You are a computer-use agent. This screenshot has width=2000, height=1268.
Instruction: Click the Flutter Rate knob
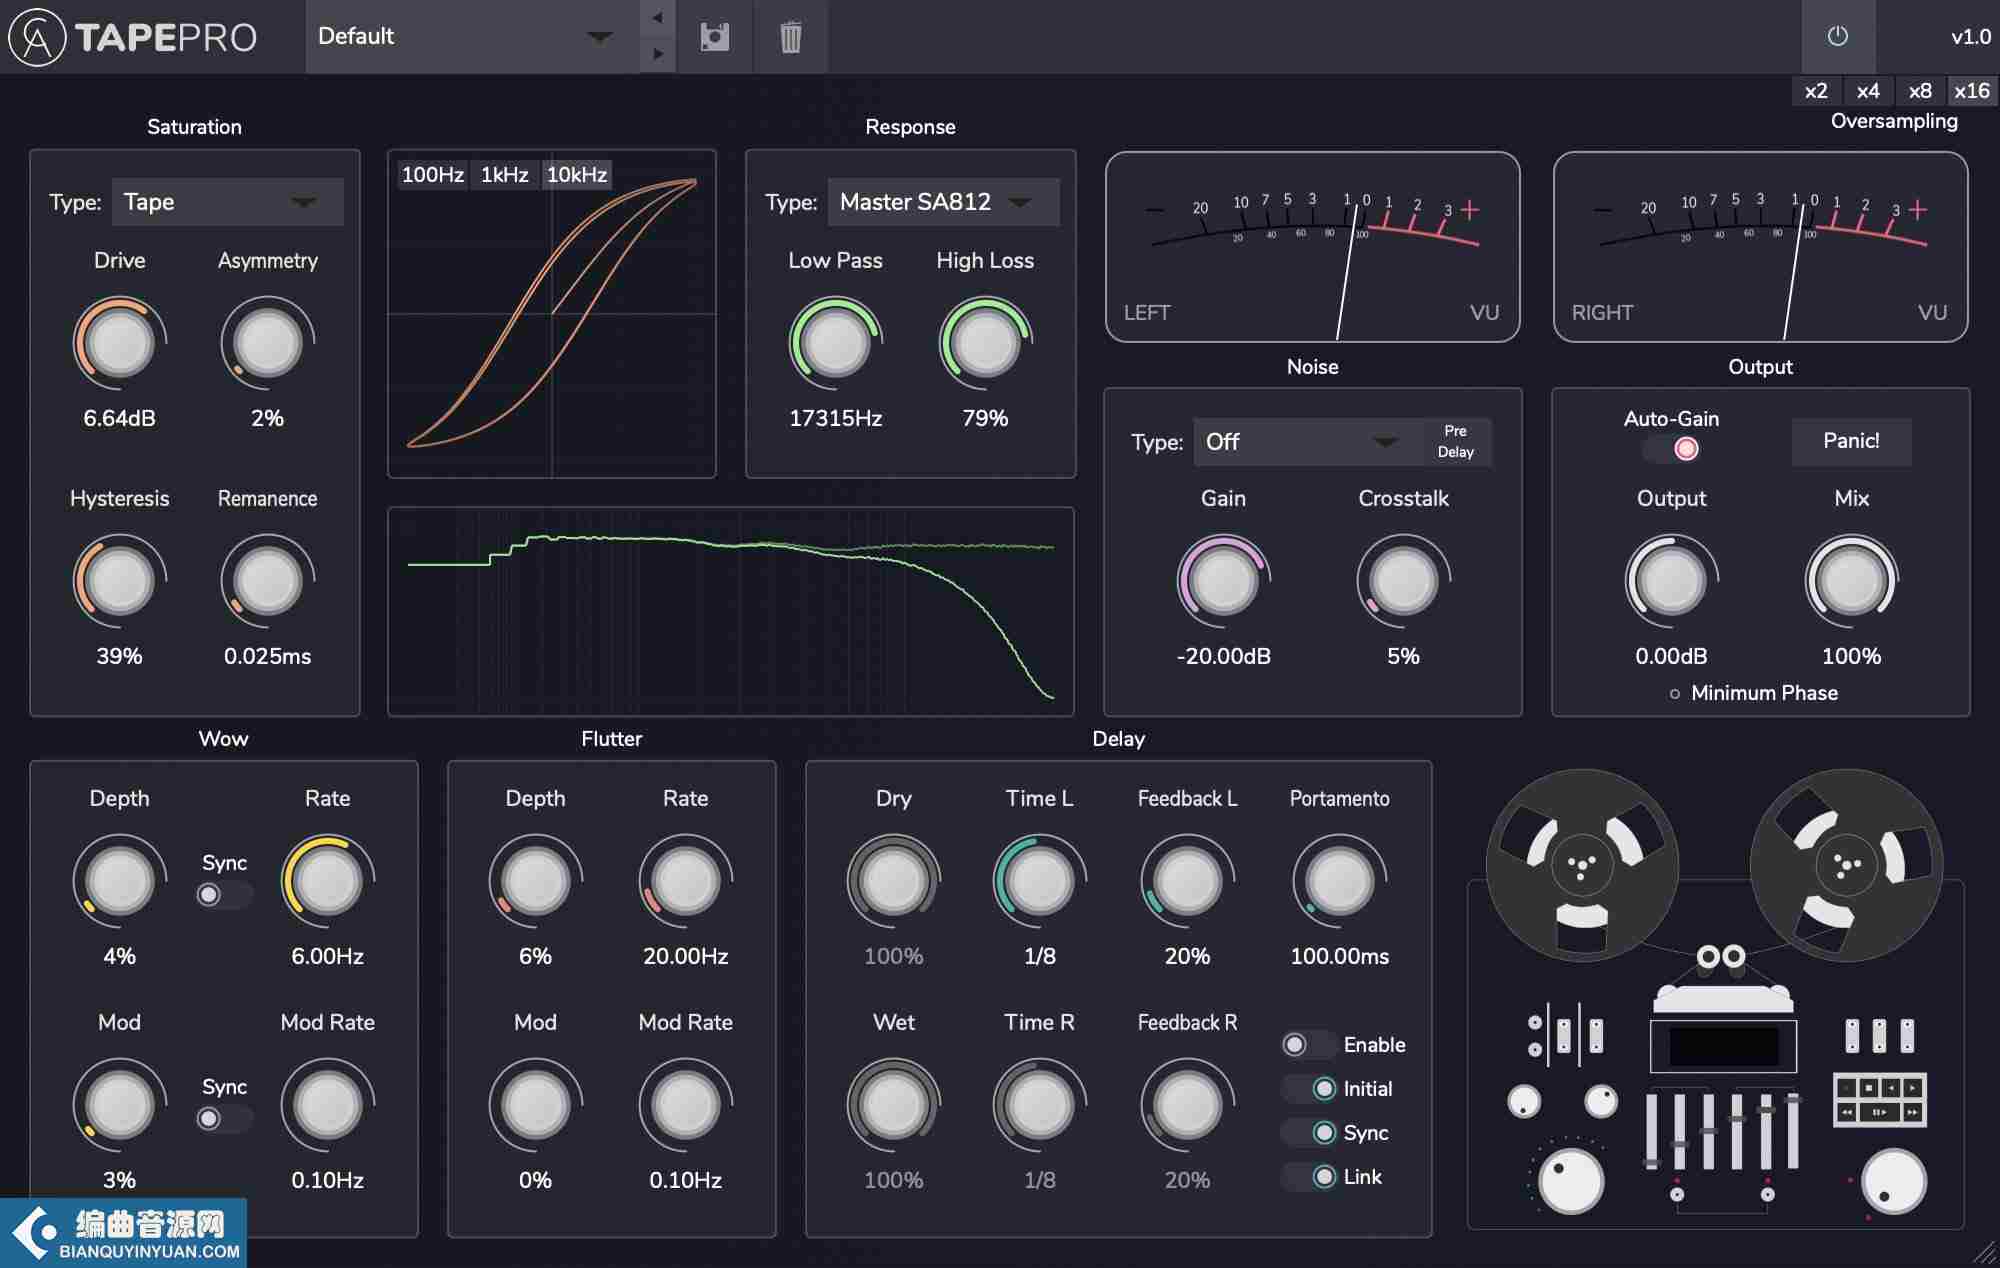pyautogui.click(x=685, y=882)
